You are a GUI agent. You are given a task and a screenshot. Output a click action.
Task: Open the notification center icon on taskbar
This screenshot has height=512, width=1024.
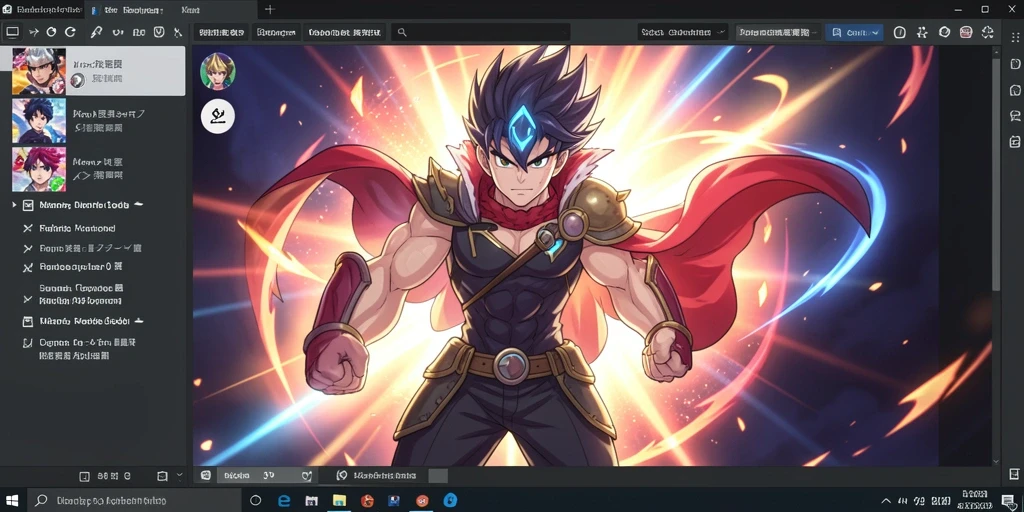click(x=1008, y=501)
